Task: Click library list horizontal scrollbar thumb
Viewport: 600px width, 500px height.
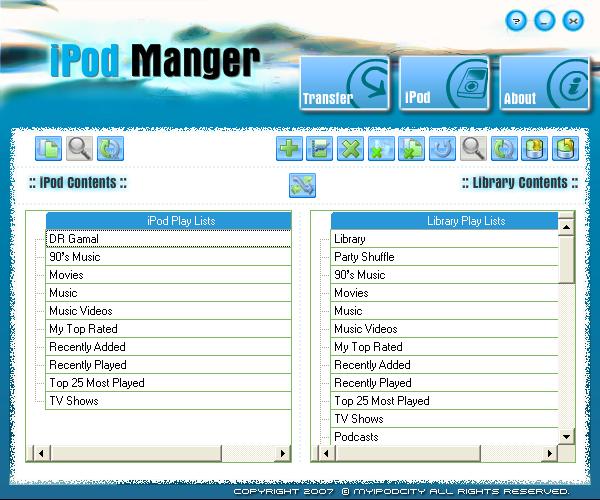Action: 407,453
